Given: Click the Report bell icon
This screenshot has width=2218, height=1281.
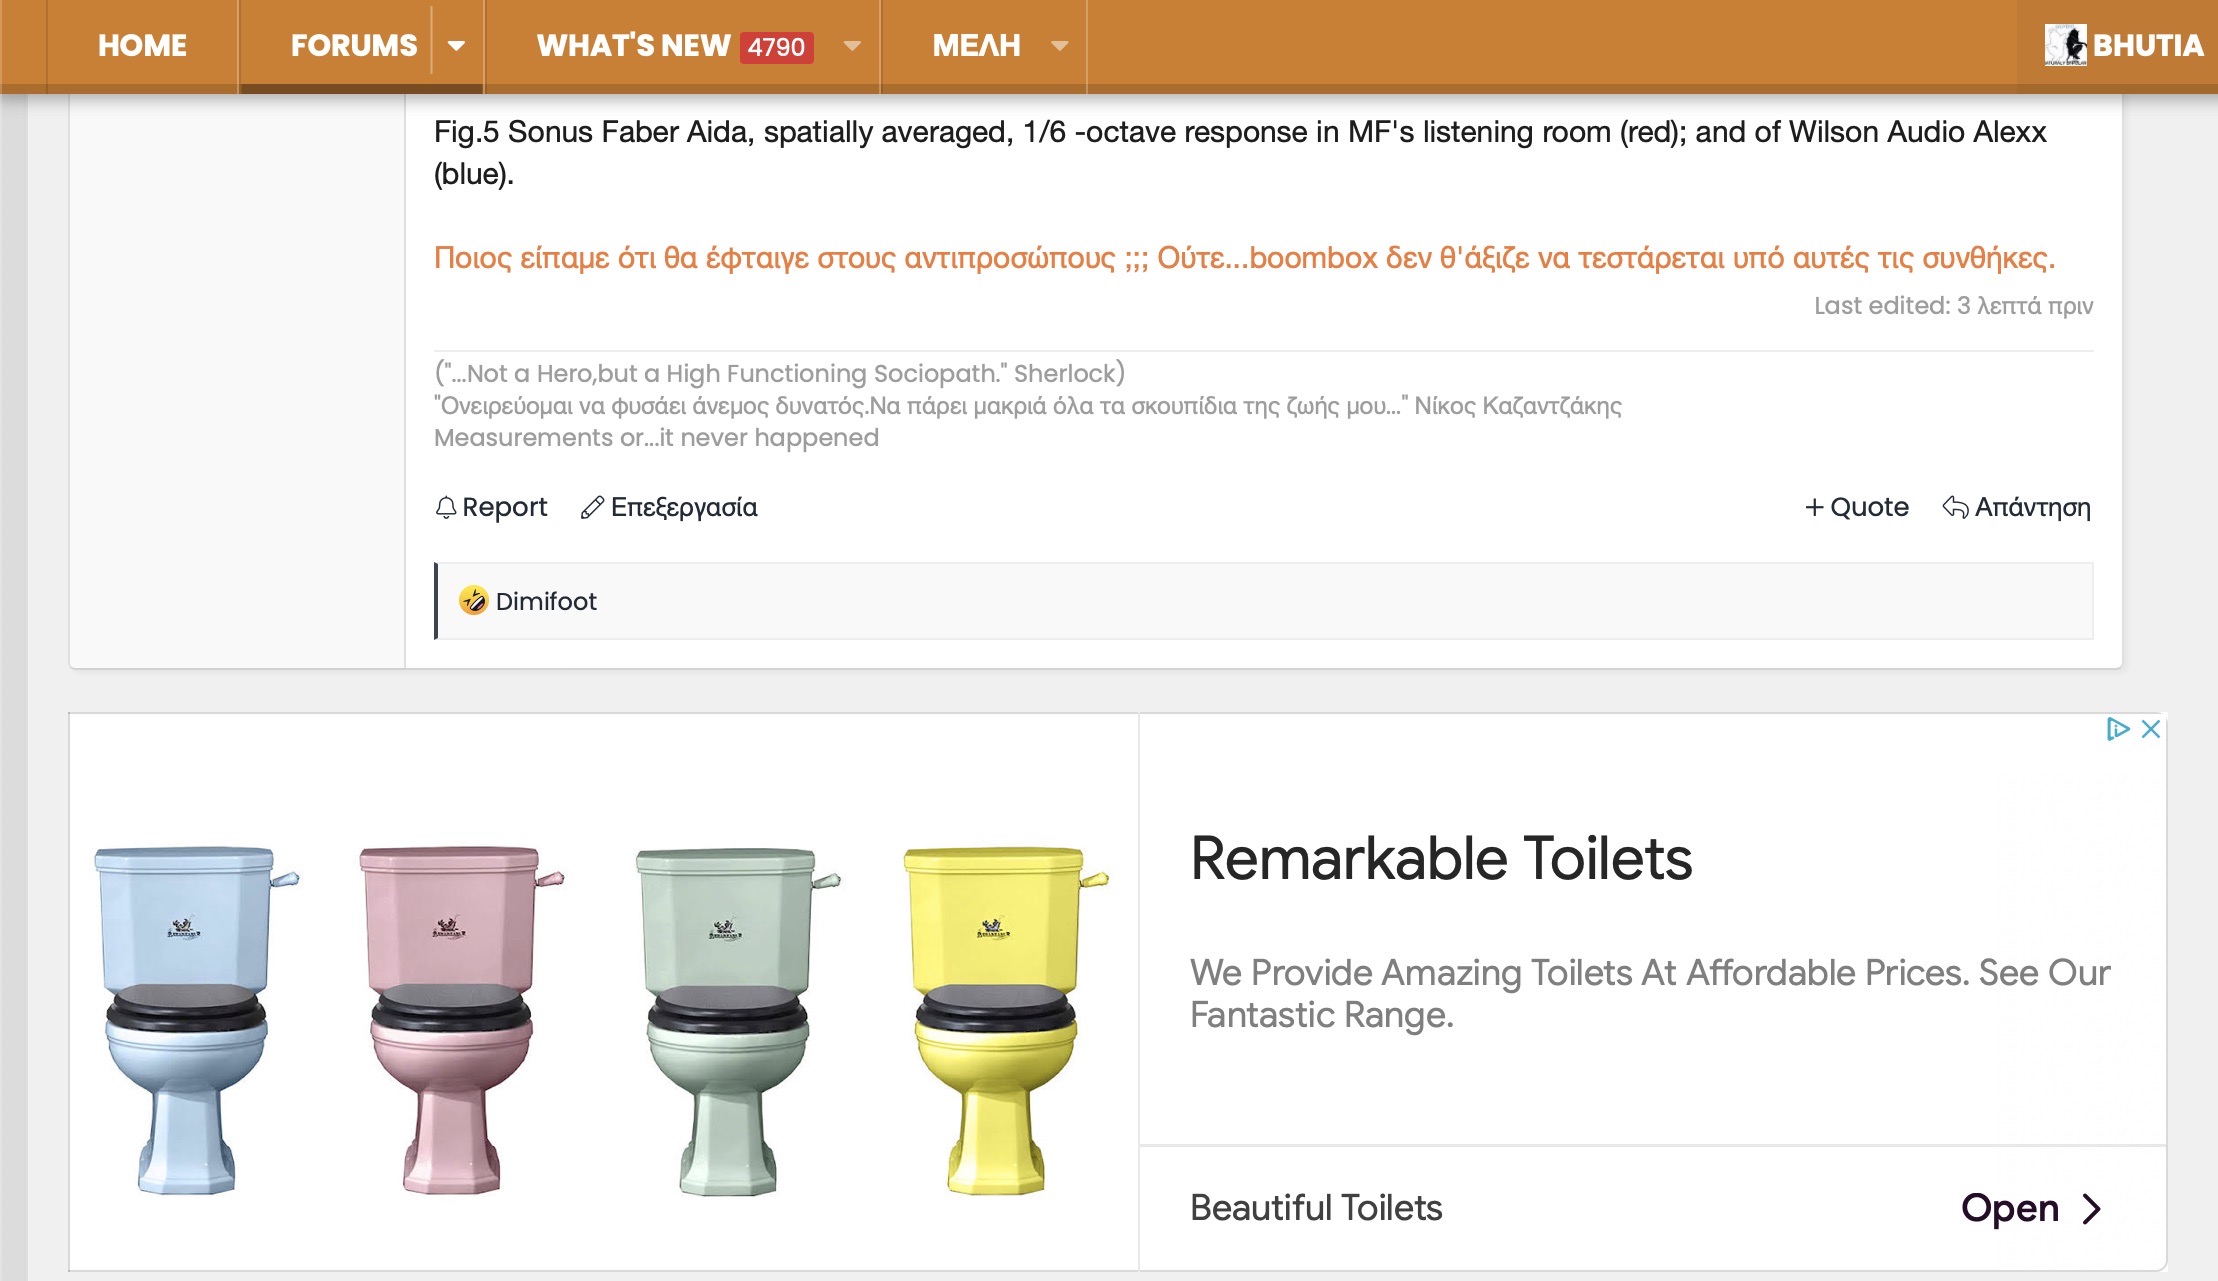Looking at the screenshot, I should coord(446,508).
